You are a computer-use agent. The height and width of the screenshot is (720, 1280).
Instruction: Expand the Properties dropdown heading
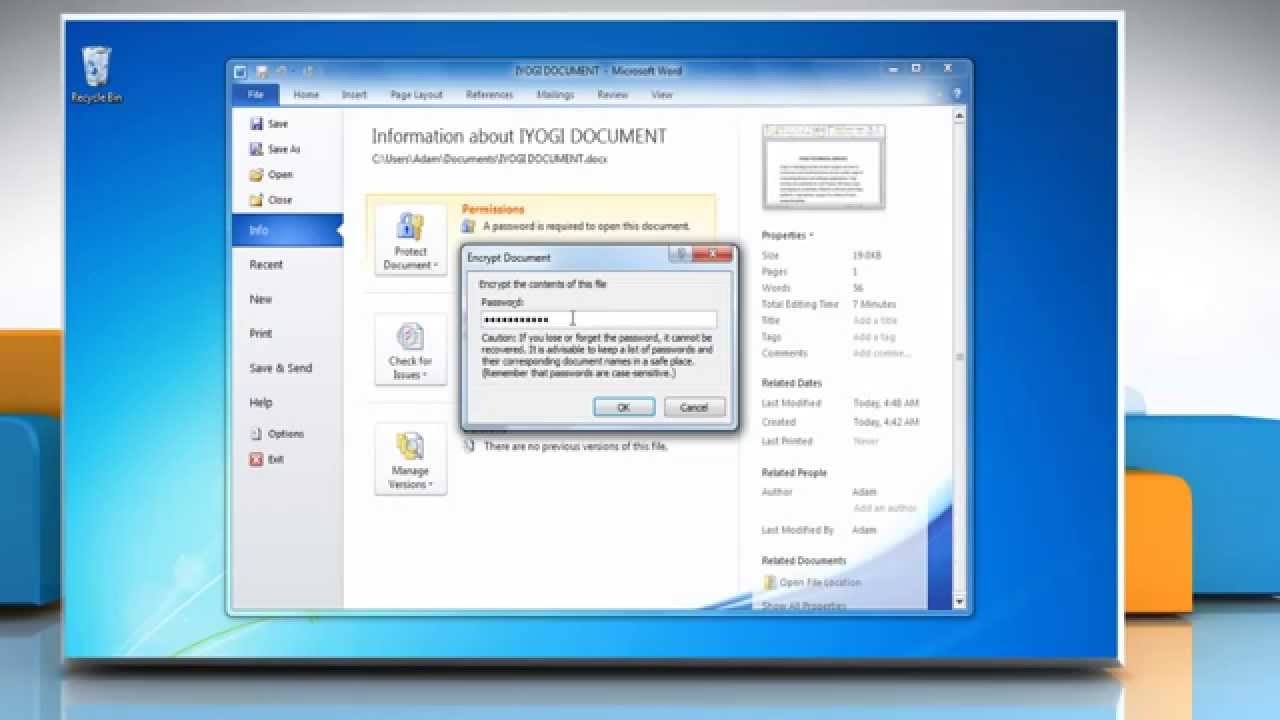[x=787, y=235]
